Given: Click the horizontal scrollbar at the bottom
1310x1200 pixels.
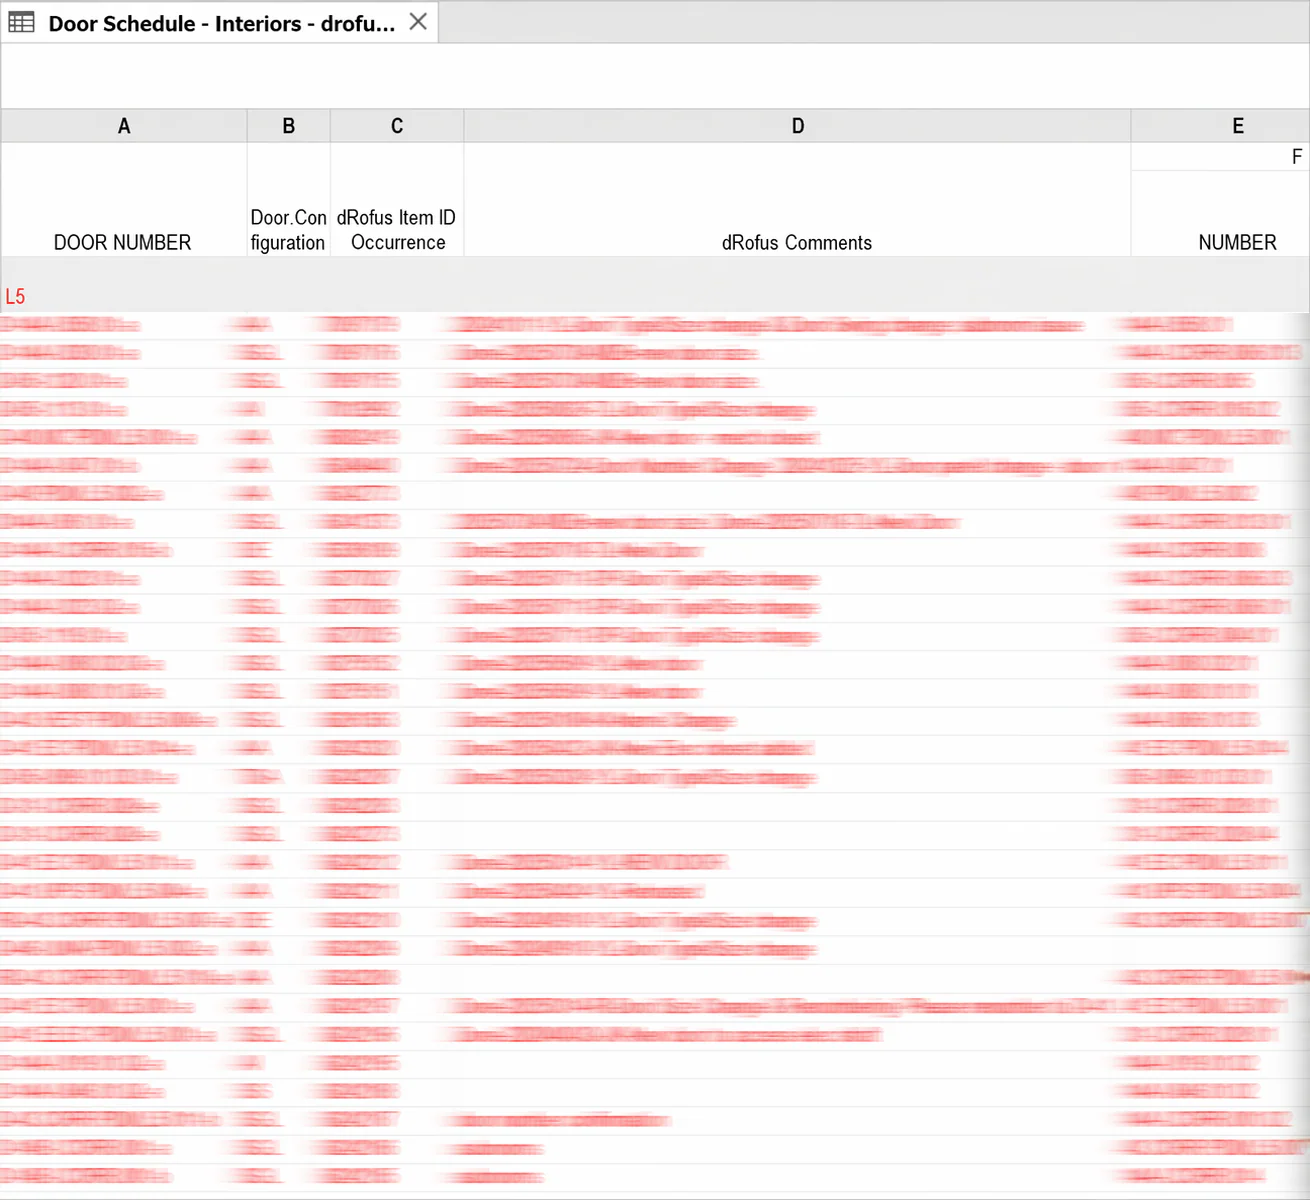Looking at the screenshot, I should (x=655, y=1193).
